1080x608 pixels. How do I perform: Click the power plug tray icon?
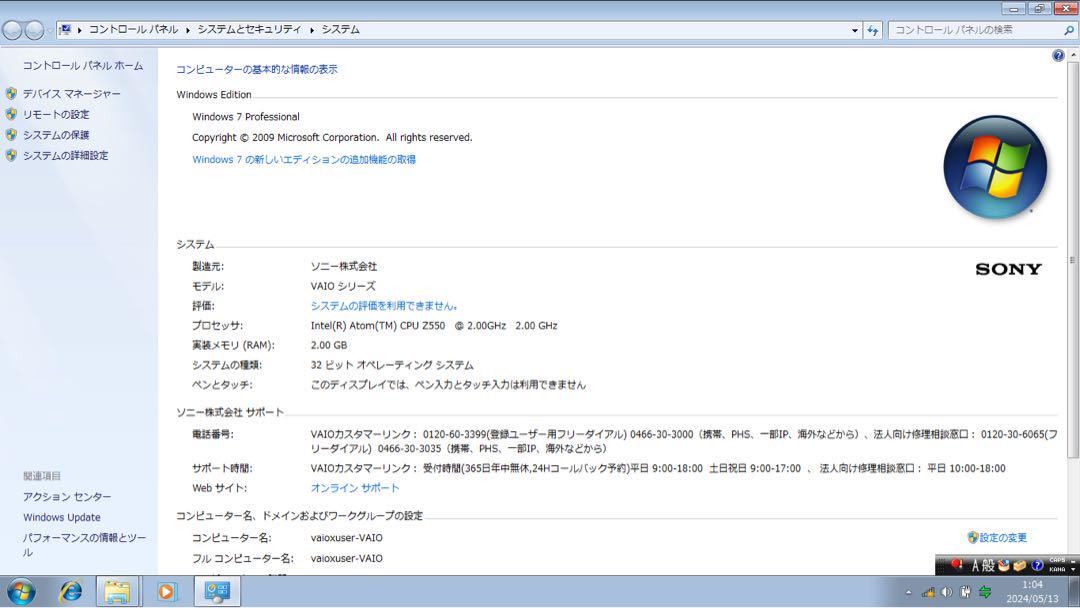[x=966, y=592]
